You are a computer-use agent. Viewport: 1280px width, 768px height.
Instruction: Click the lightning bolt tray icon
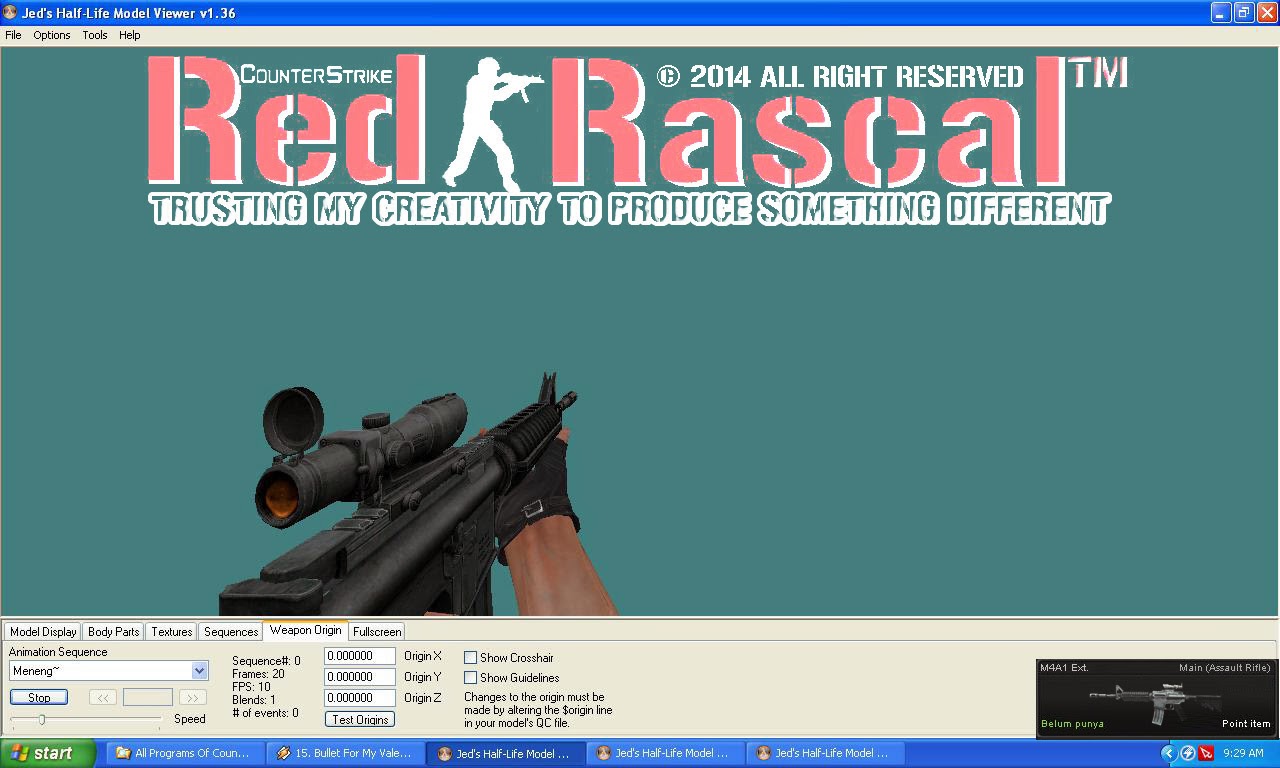(x=1188, y=753)
